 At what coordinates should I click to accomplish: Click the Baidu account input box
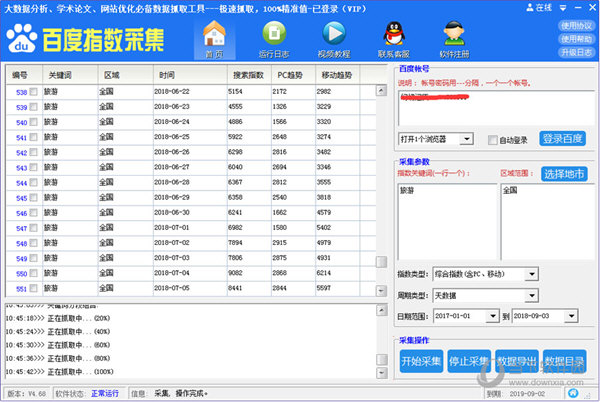[x=496, y=108]
